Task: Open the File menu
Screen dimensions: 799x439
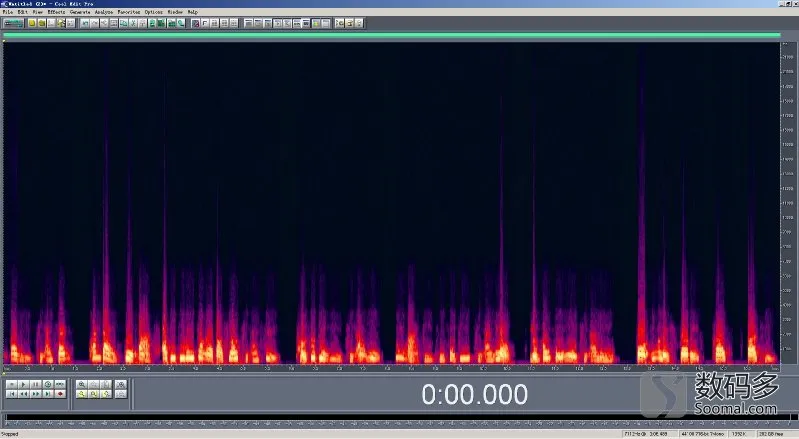Action: (x=8, y=12)
